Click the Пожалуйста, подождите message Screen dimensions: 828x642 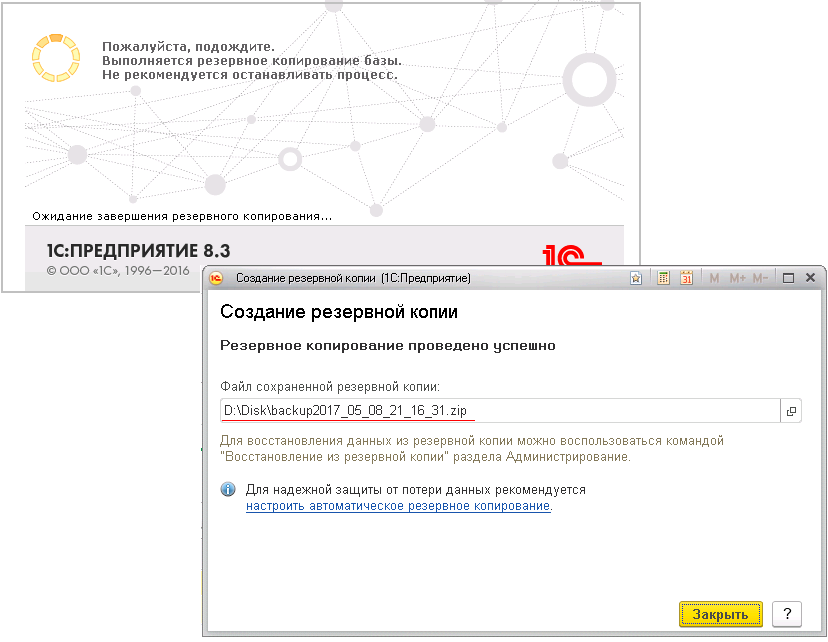188,46
